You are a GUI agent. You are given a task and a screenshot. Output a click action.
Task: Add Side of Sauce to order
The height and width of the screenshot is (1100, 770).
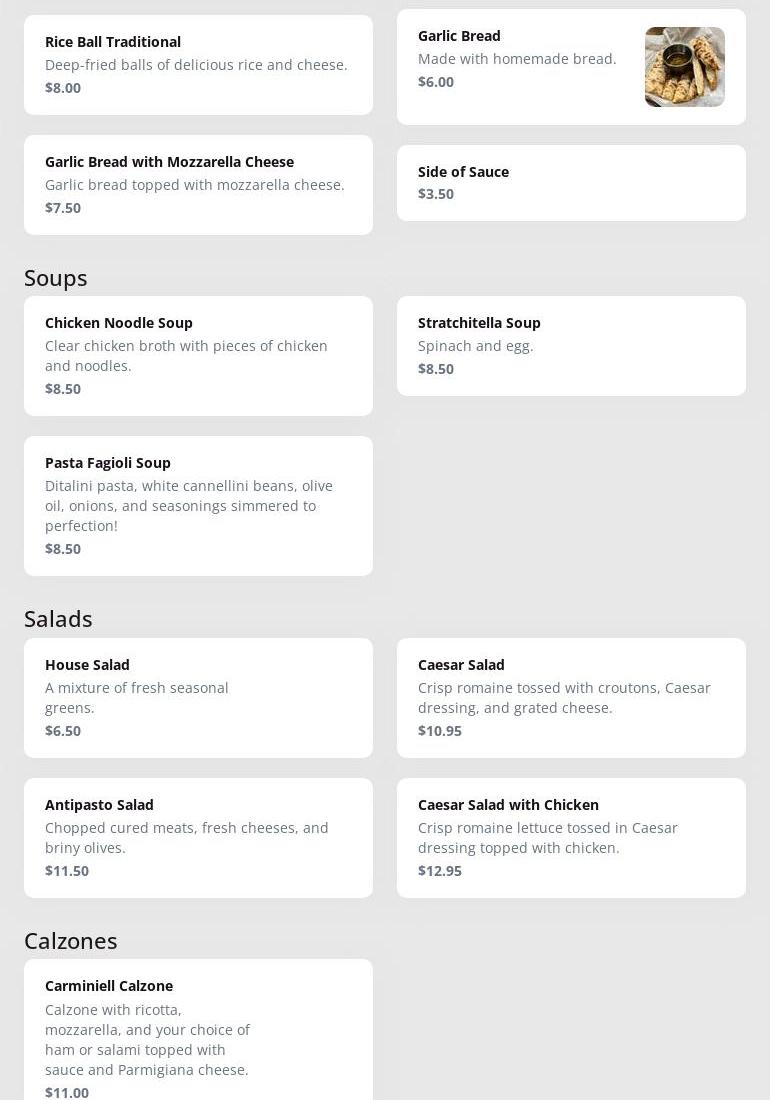(x=571, y=183)
